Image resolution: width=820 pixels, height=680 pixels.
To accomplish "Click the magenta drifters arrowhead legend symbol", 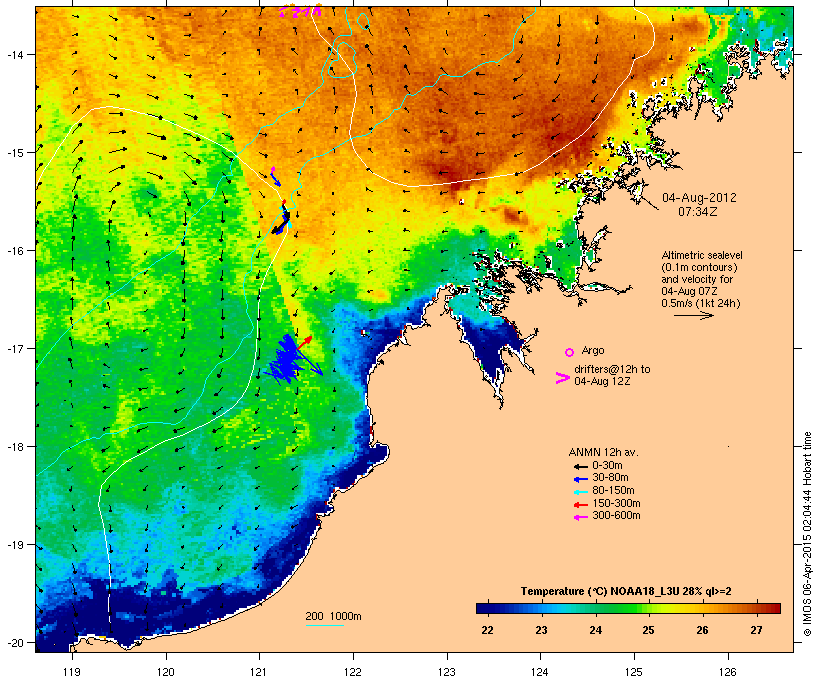I will coord(562,378).
